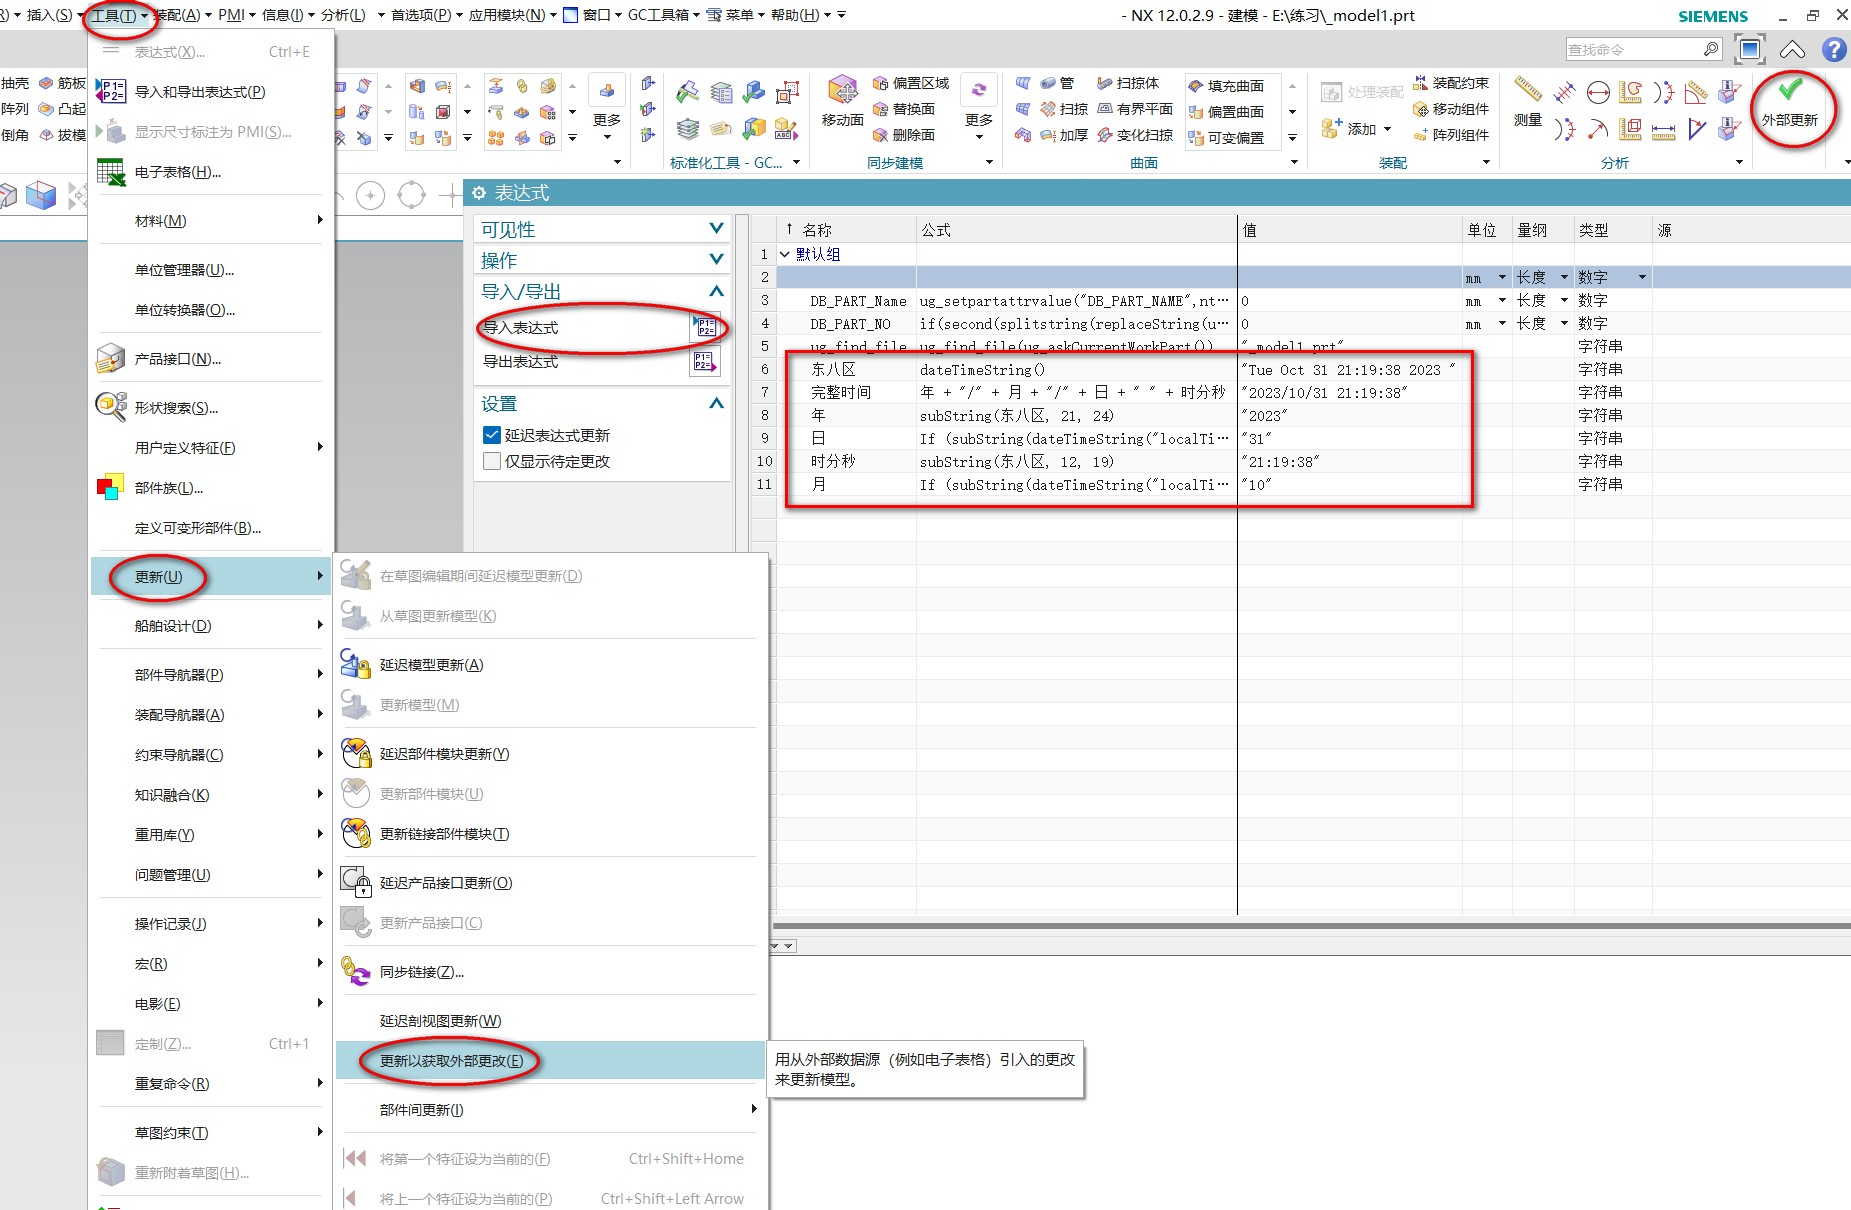Image resolution: width=1851 pixels, height=1210 pixels.
Task: Click the 移动组件 icon
Action: [1420, 109]
